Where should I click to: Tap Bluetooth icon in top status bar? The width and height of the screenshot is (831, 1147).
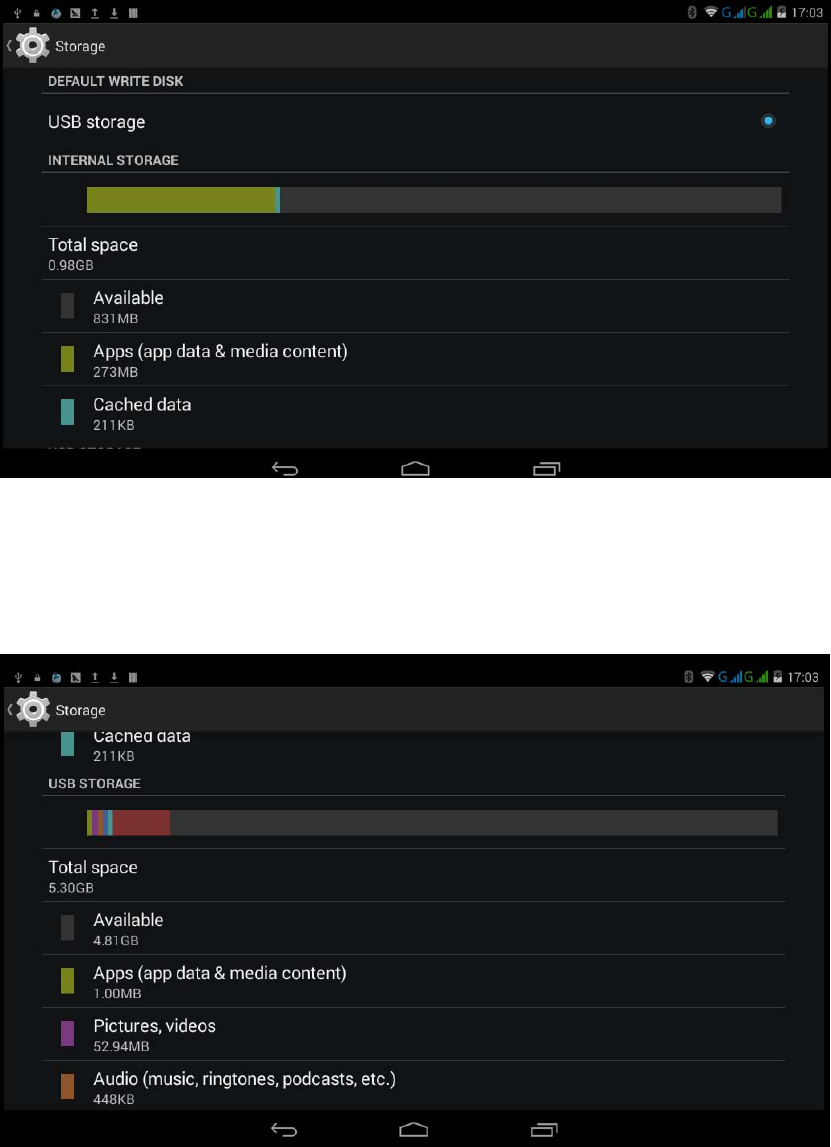(691, 12)
